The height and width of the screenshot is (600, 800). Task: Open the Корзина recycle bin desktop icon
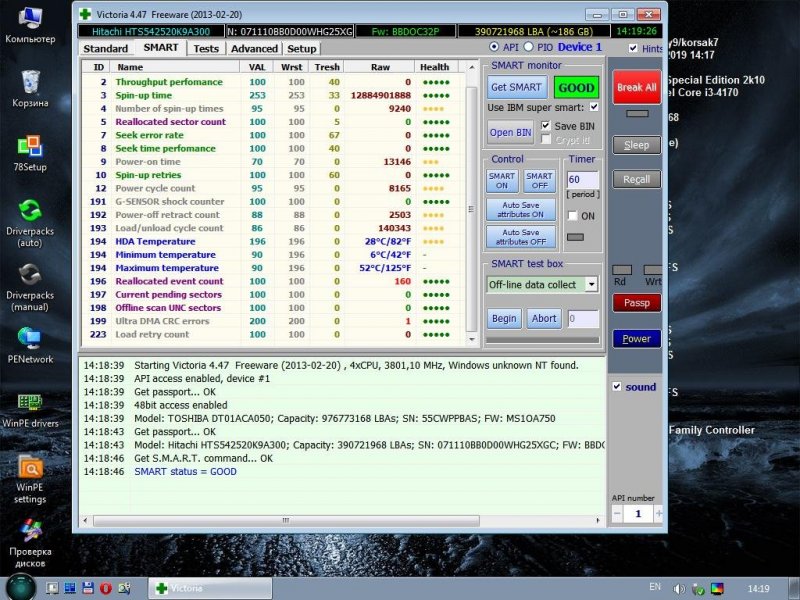(30, 83)
